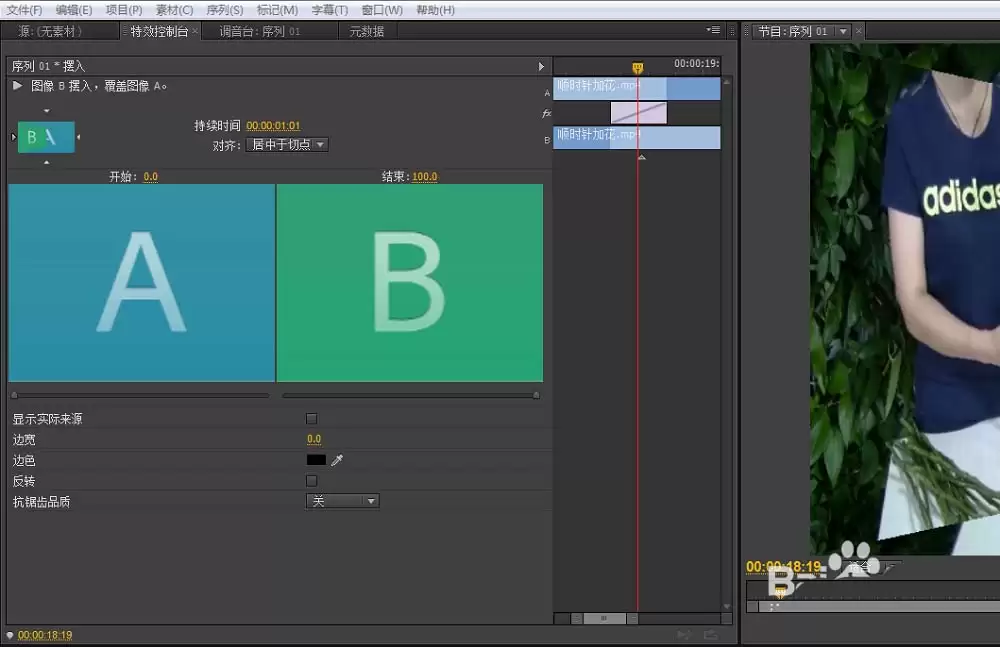Open the effect controls panel menu icon
The height and width of the screenshot is (647, 1000).
[713, 30]
